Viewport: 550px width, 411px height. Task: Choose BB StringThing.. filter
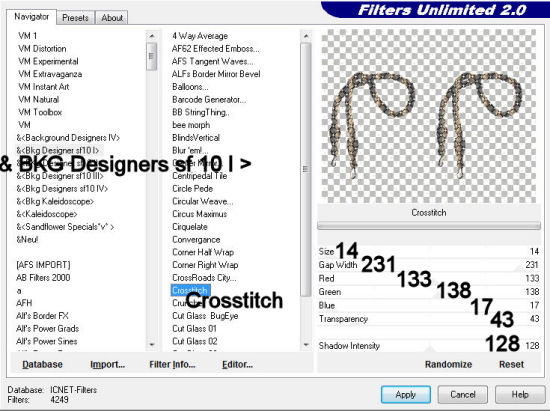tap(201, 112)
